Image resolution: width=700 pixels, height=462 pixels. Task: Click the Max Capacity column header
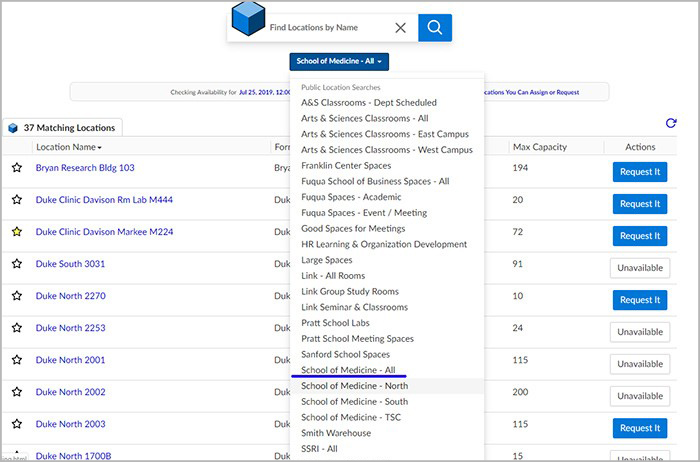540,147
